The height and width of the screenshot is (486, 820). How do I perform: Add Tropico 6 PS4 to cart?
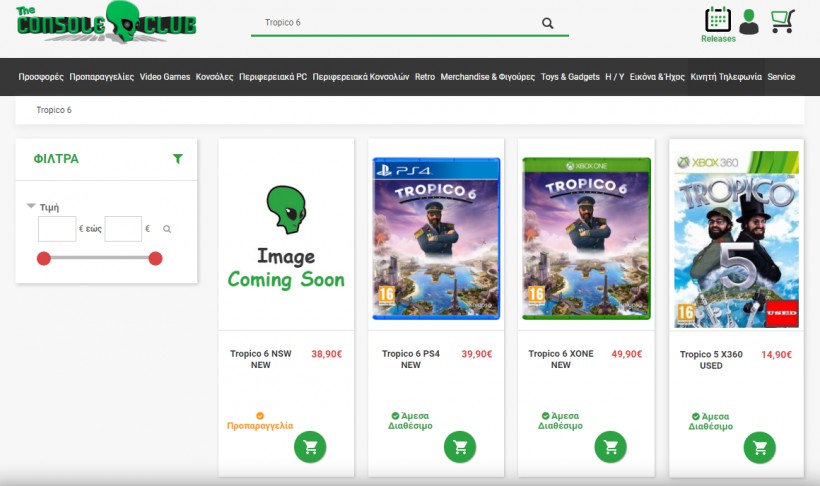[x=460, y=447]
